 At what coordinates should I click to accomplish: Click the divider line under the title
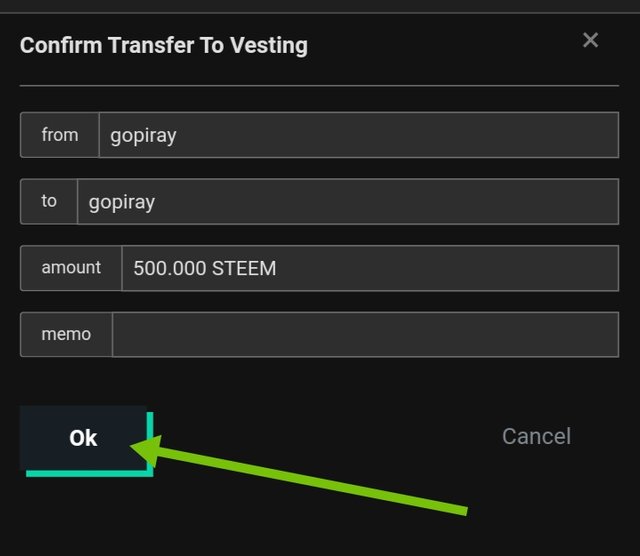click(320, 86)
